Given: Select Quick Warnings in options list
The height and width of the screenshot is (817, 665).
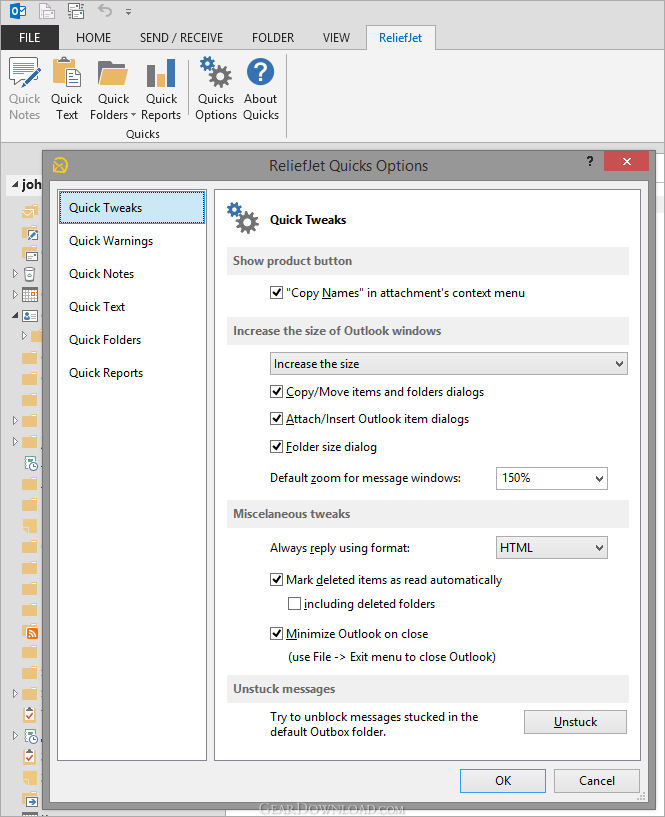Looking at the screenshot, I should (x=132, y=241).
